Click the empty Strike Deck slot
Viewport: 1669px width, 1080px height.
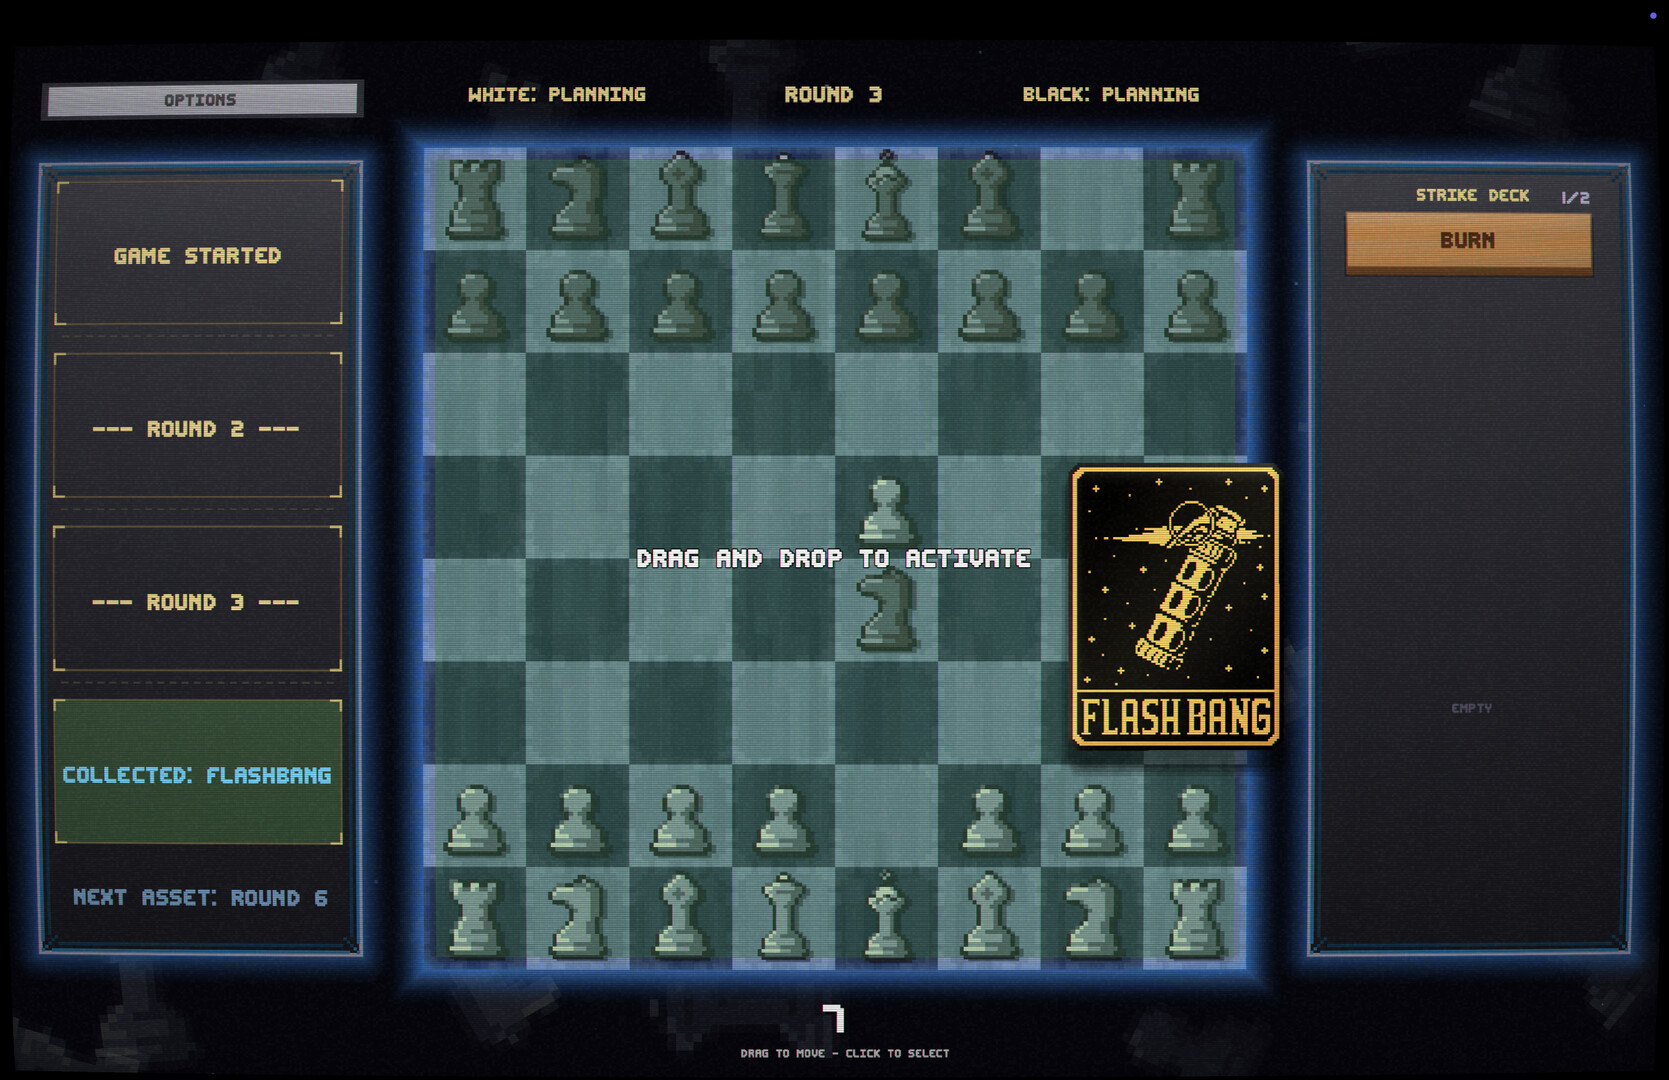click(x=1470, y=707)
